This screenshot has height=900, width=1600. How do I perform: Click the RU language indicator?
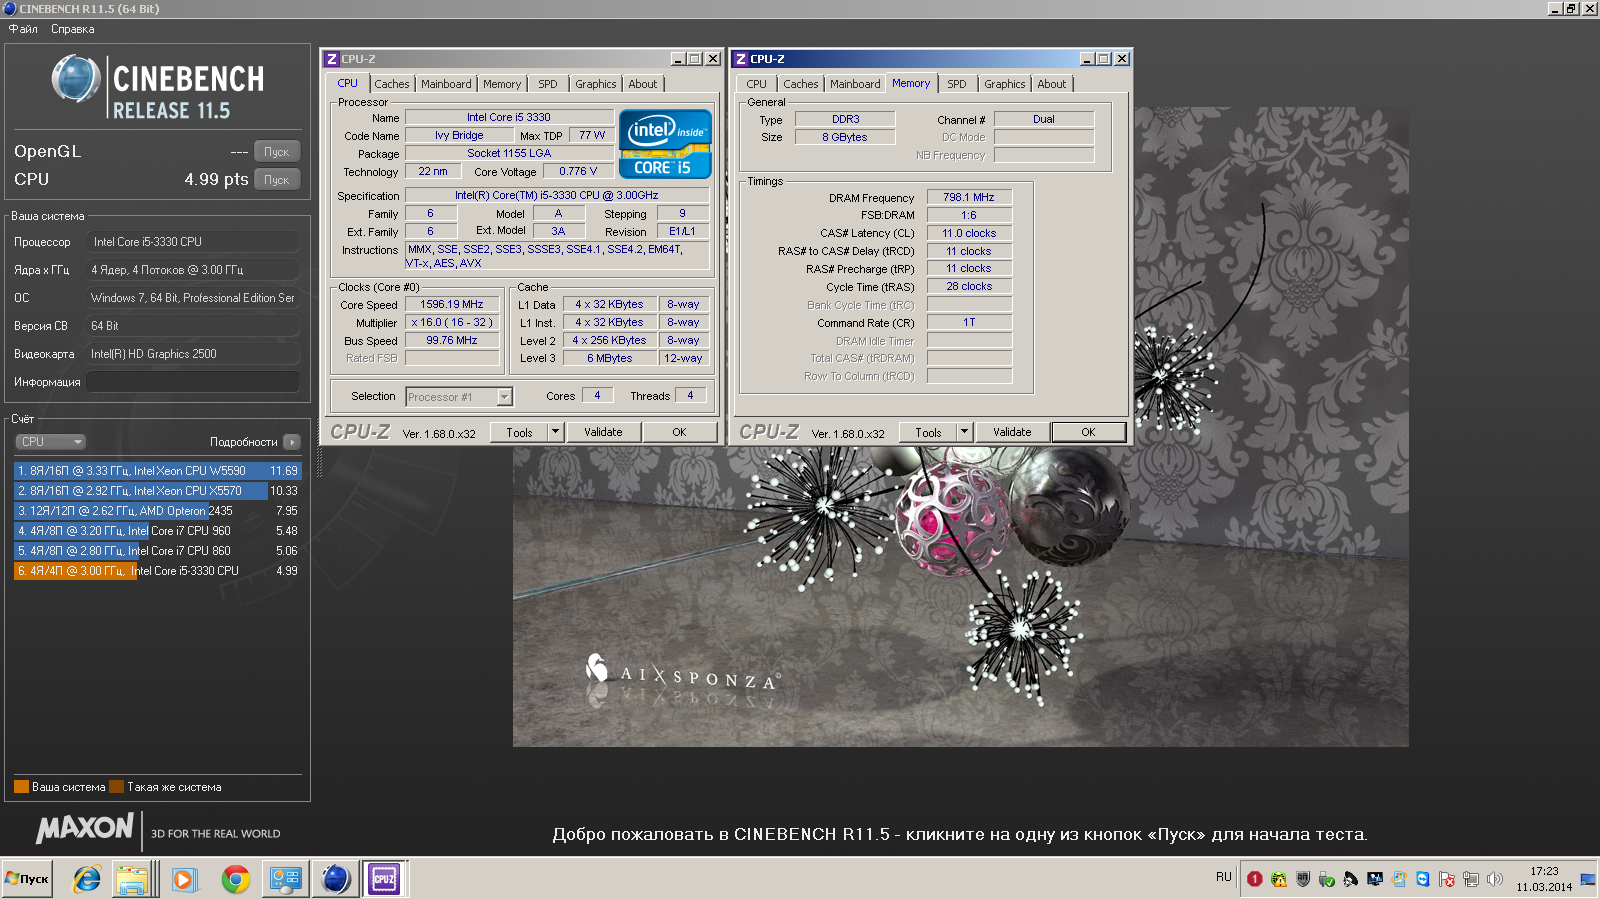click(1224, 877)
